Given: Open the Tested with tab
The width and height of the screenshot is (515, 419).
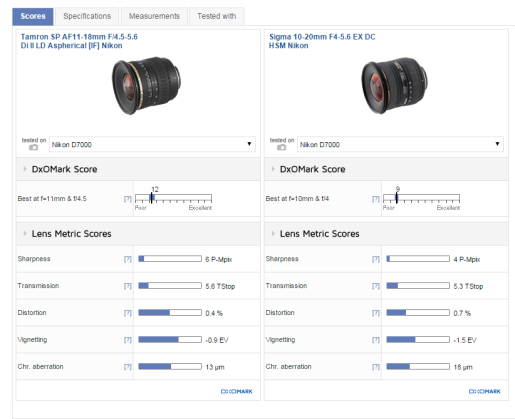Looking at the screenshot, I should point(217,16).
